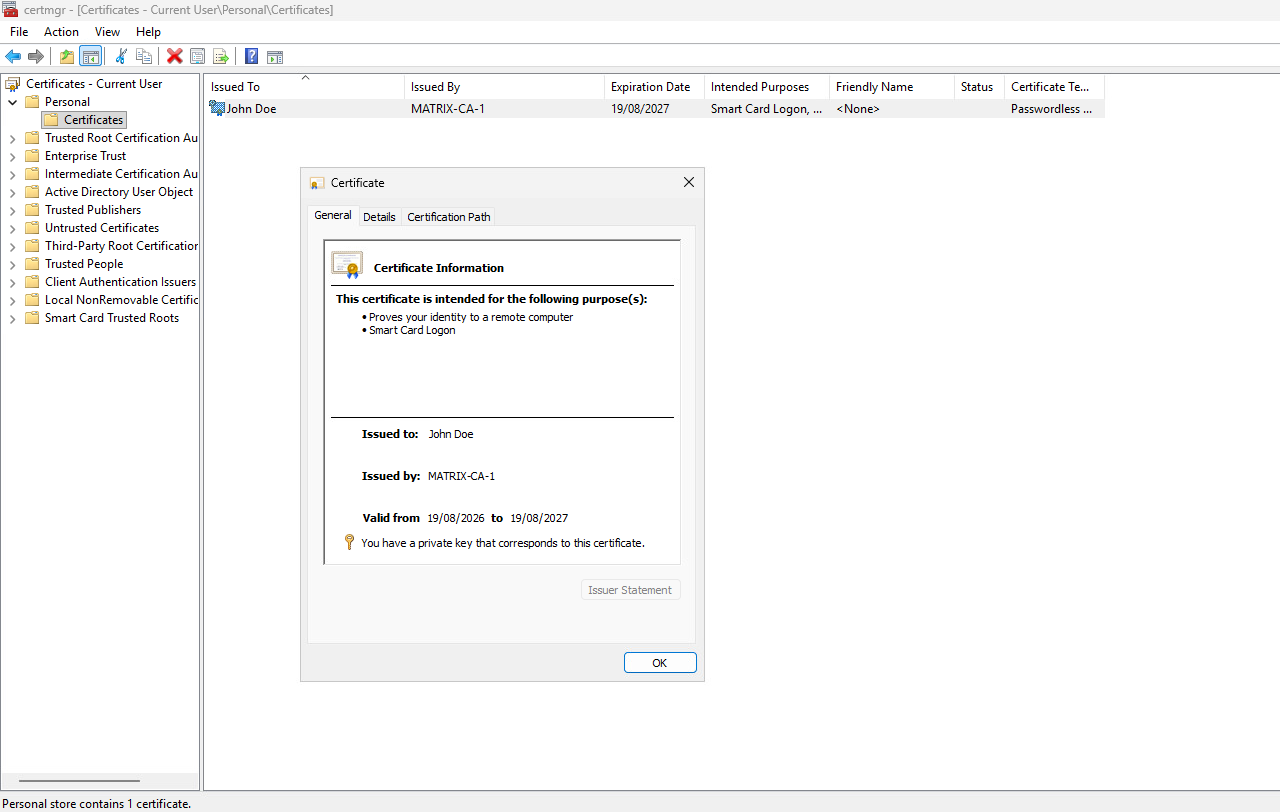Close the Certificate dialog with X
This screenshot has height=812, width=1280.
click(x=688, y=182)
